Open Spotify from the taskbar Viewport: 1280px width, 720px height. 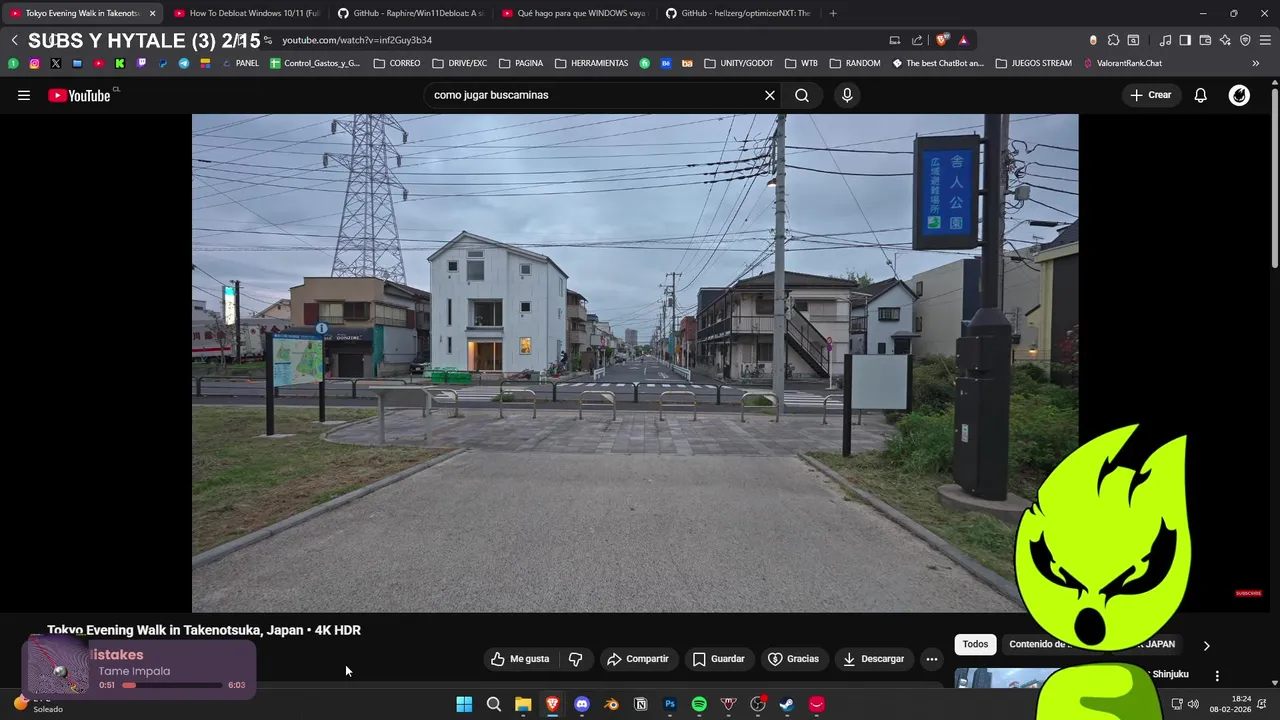[x=699, y=704]
